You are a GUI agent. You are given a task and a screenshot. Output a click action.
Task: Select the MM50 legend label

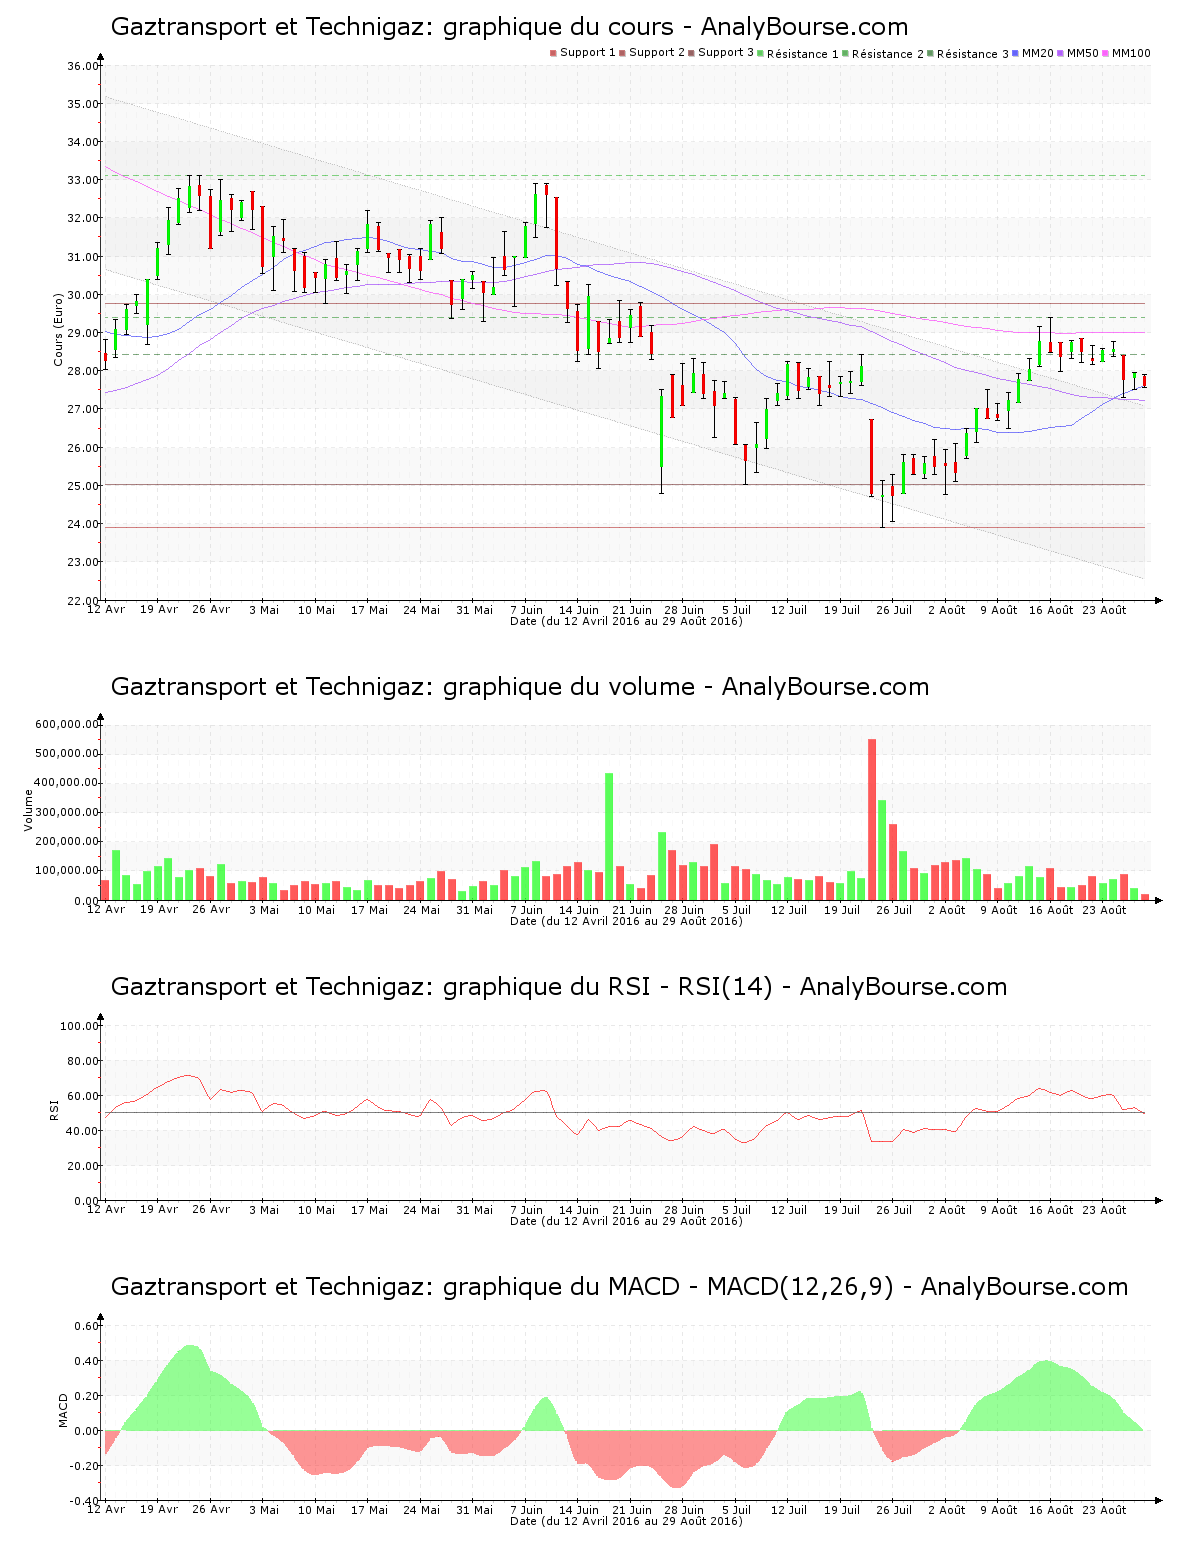point(1083,53)
